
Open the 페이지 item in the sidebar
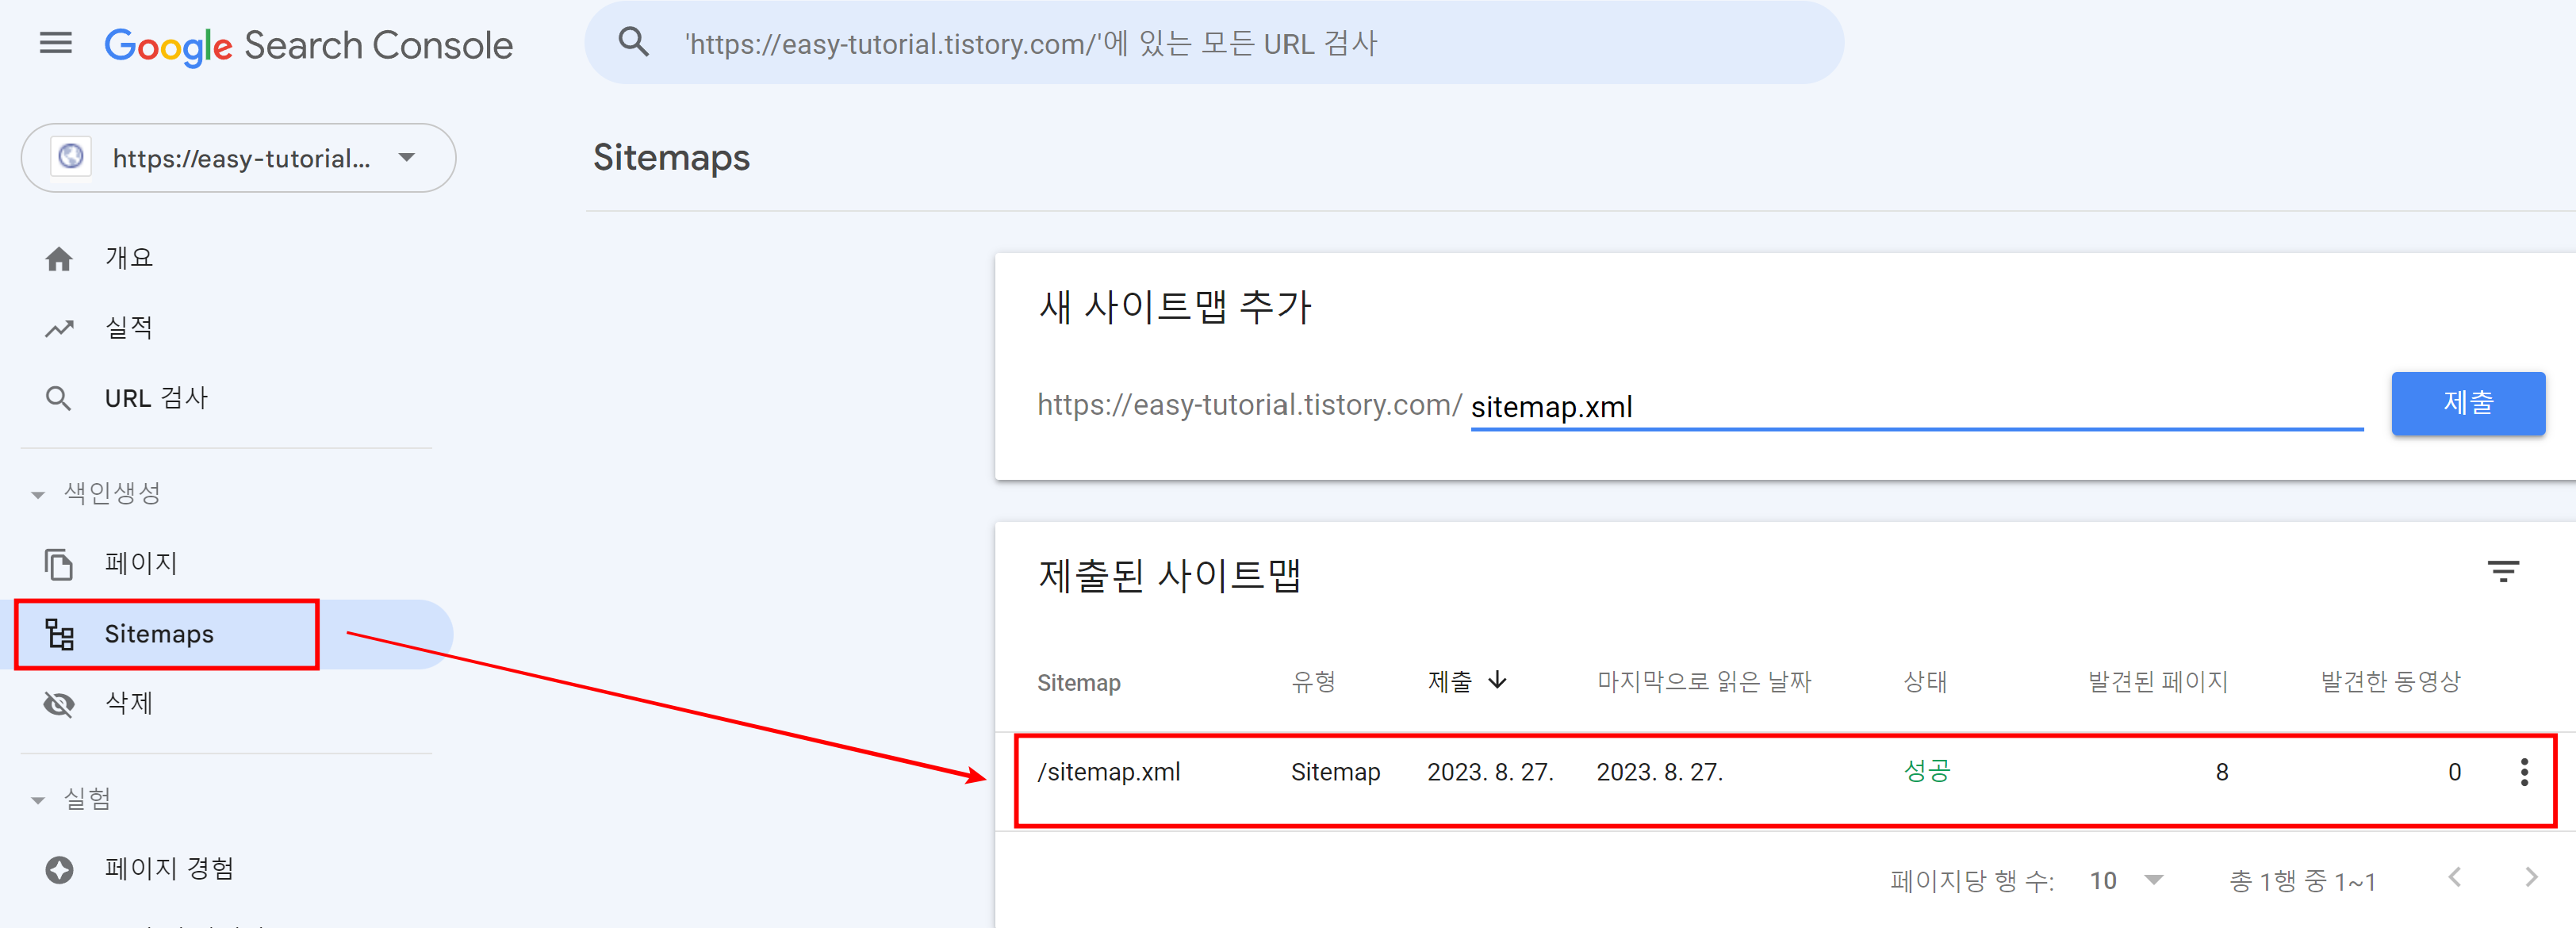point(140,564)
